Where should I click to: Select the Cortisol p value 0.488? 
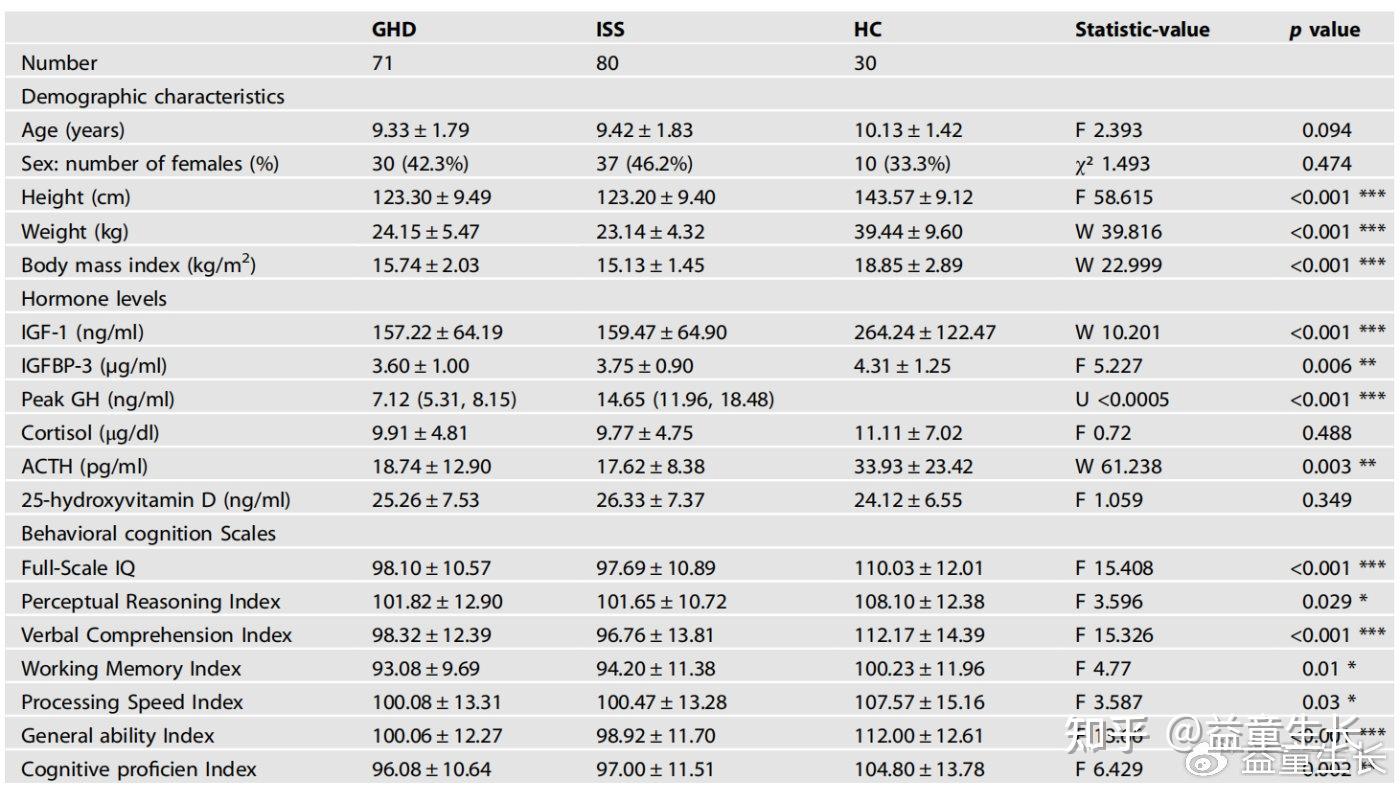click(x=1326, y=433)
